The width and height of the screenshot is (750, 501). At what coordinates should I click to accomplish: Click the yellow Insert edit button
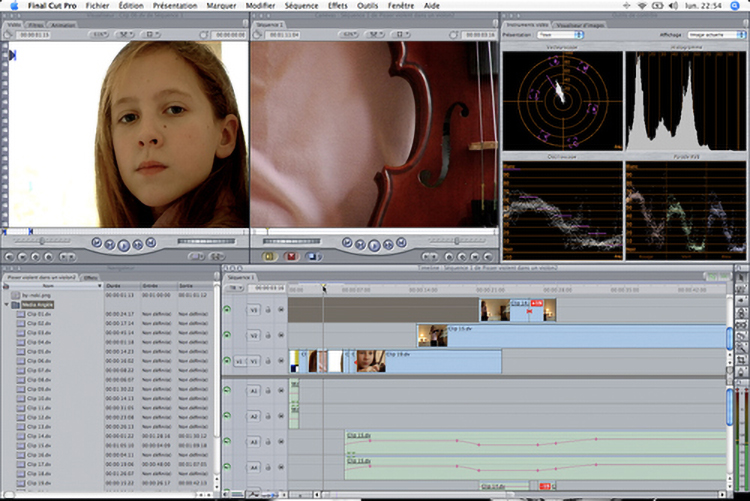click(269, 257)
